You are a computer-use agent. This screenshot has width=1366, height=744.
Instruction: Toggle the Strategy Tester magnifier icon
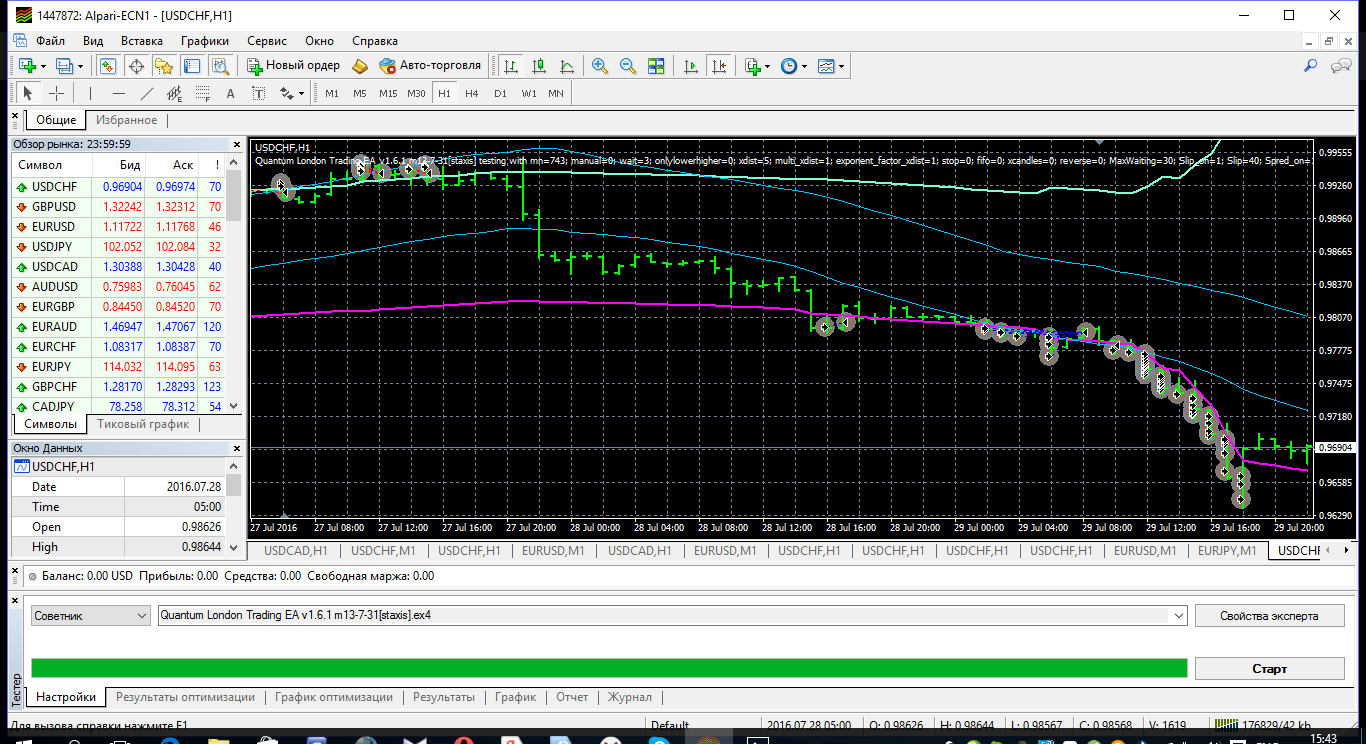[220, 66]
